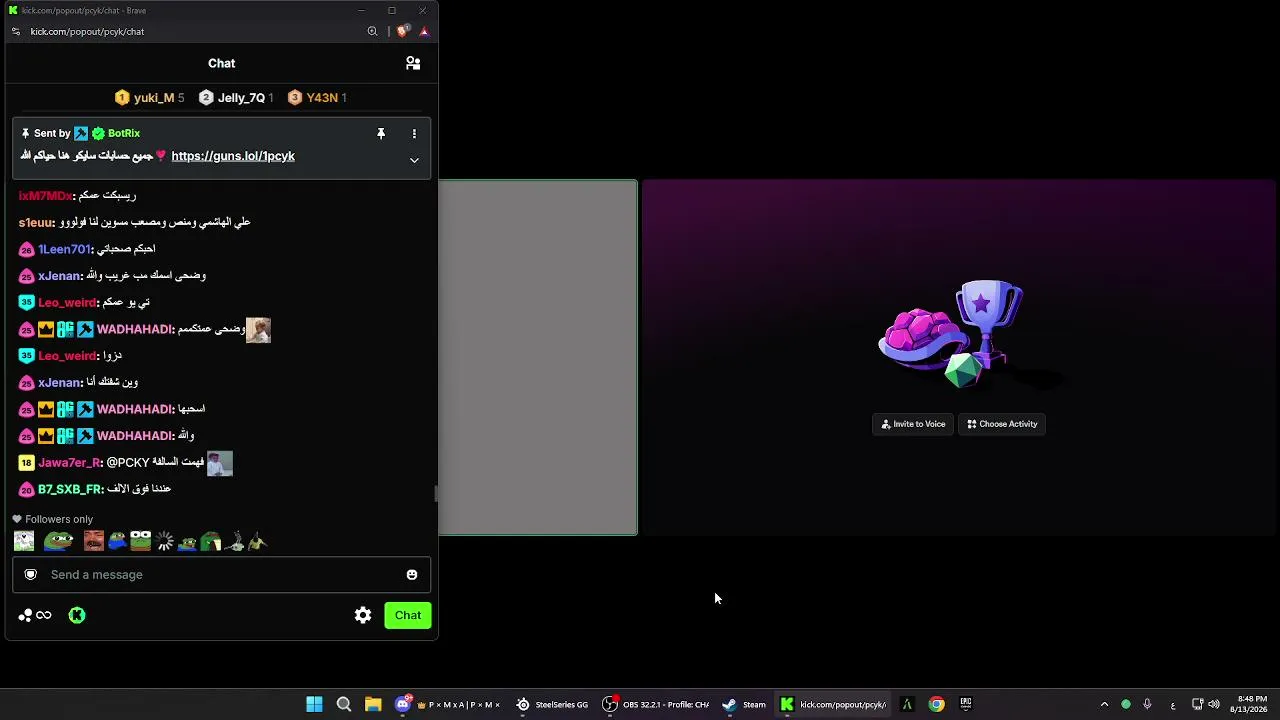Open Epic Games launcher from taskbar
The width and height of the screenshot is (1280, 720).
[x=966, y=704]
